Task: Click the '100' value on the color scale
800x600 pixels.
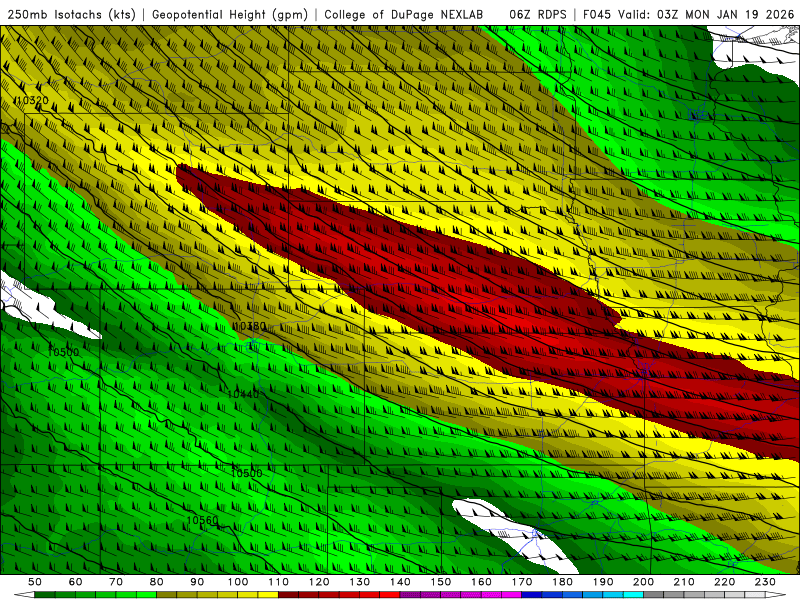Action: (238, 582)
